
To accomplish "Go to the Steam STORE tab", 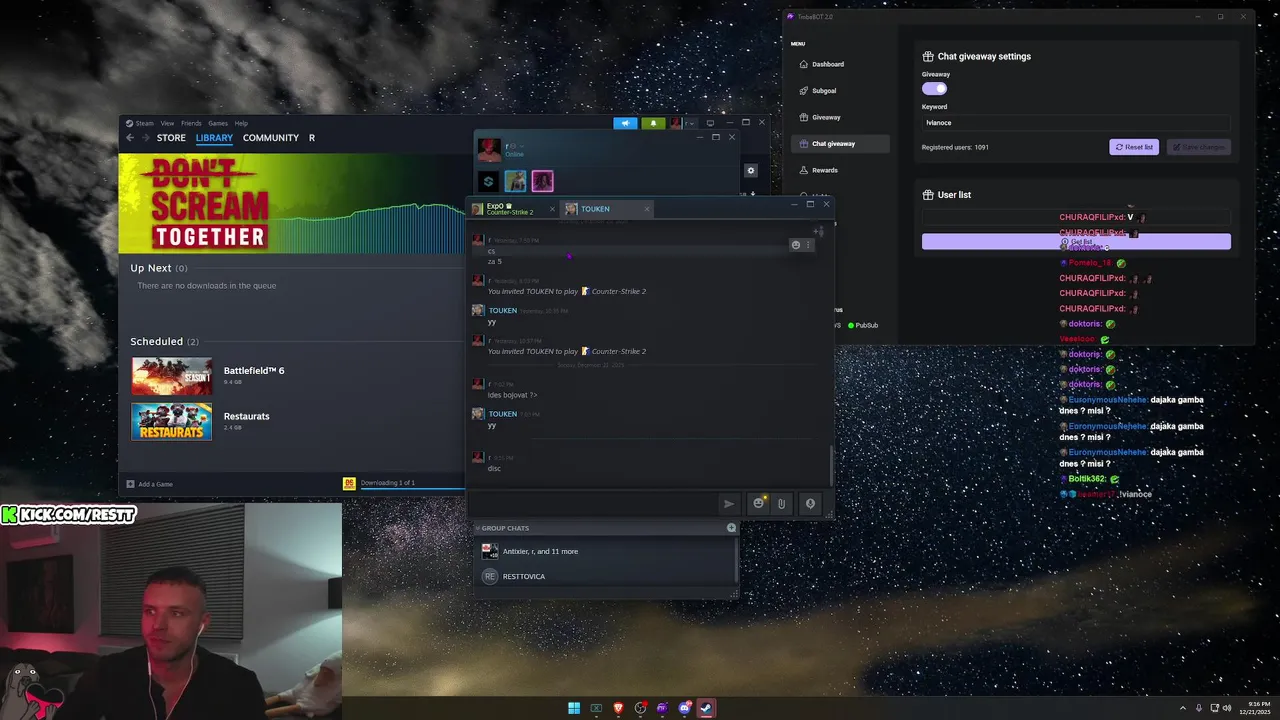I will point(171,138).
